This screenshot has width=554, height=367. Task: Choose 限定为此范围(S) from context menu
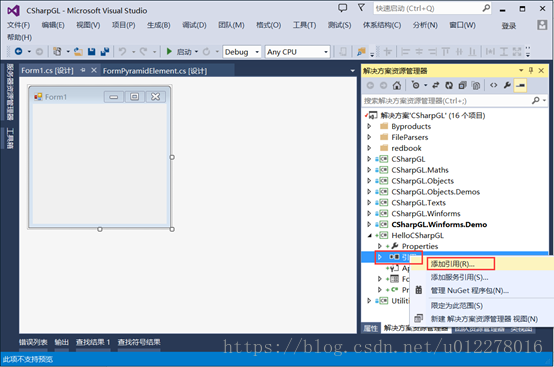[x=456, y=306]
